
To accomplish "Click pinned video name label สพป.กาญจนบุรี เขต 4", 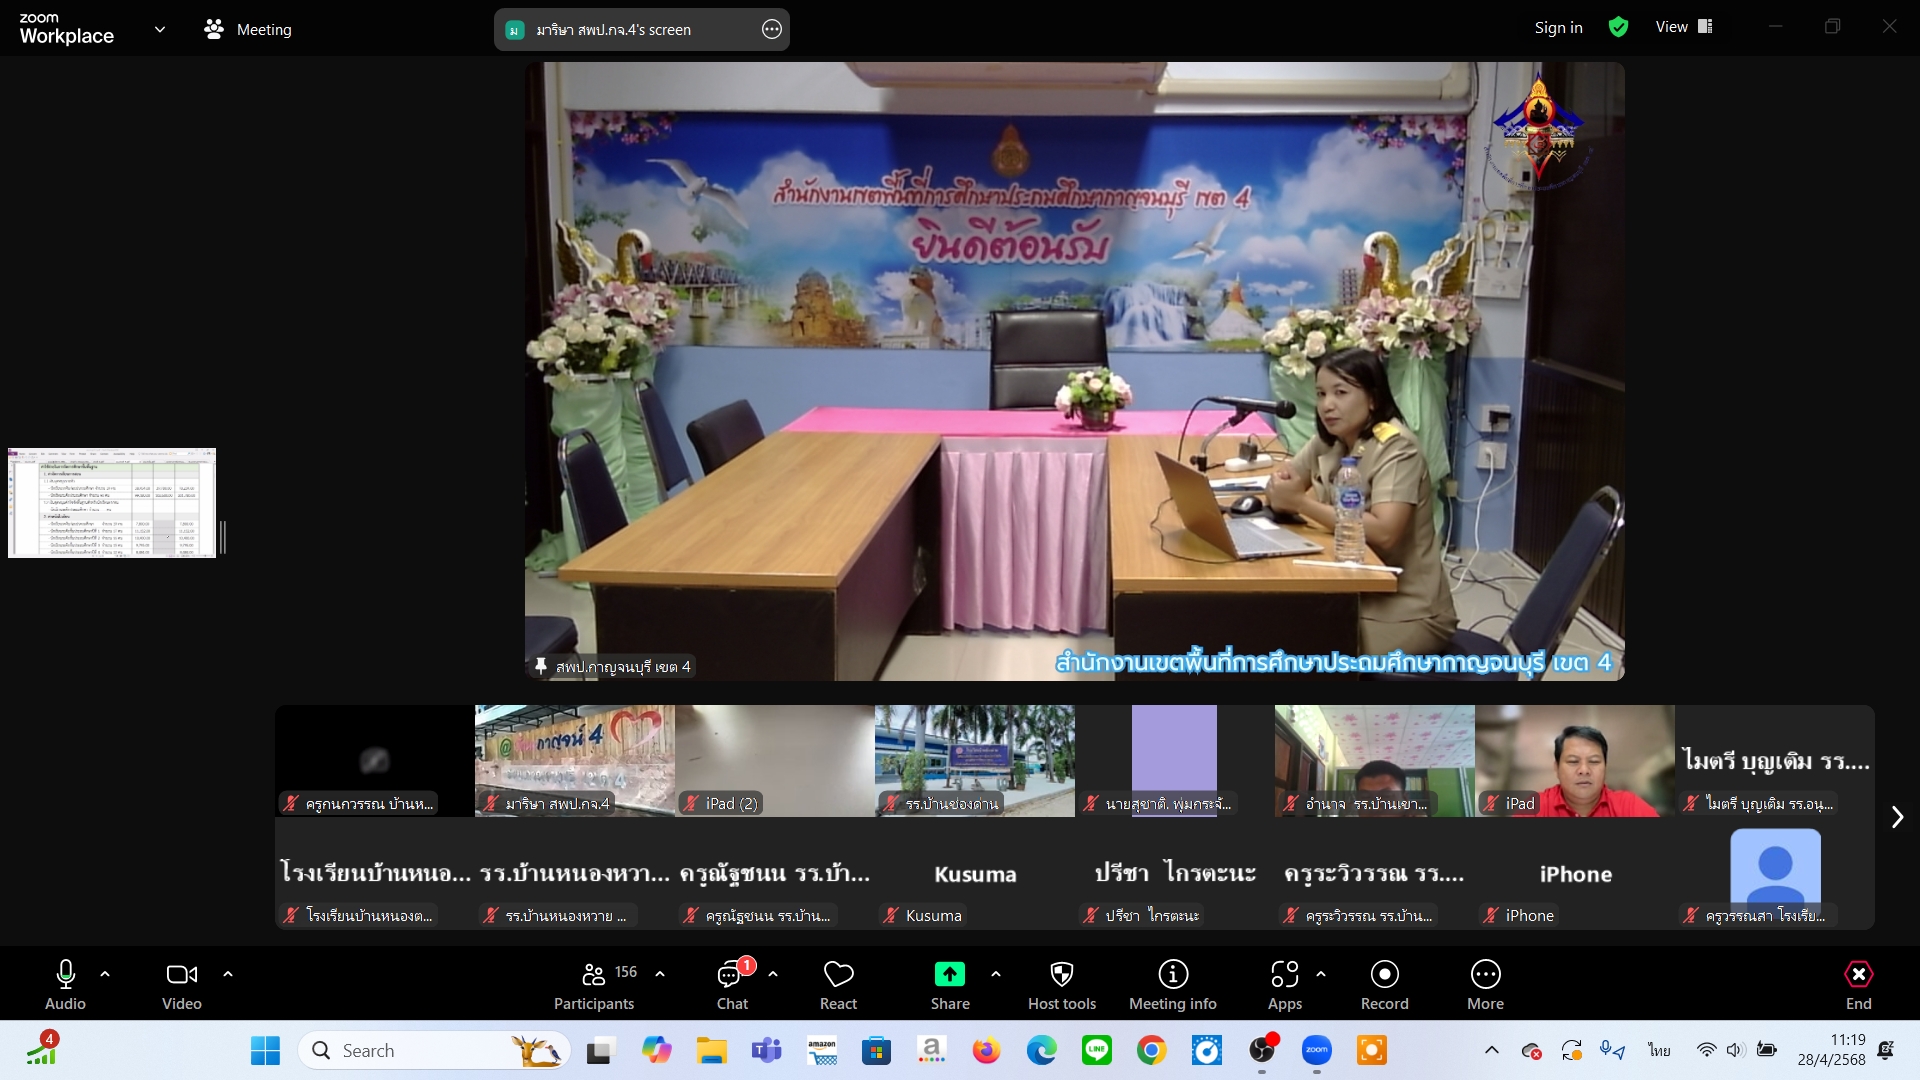I will point(622,666).
